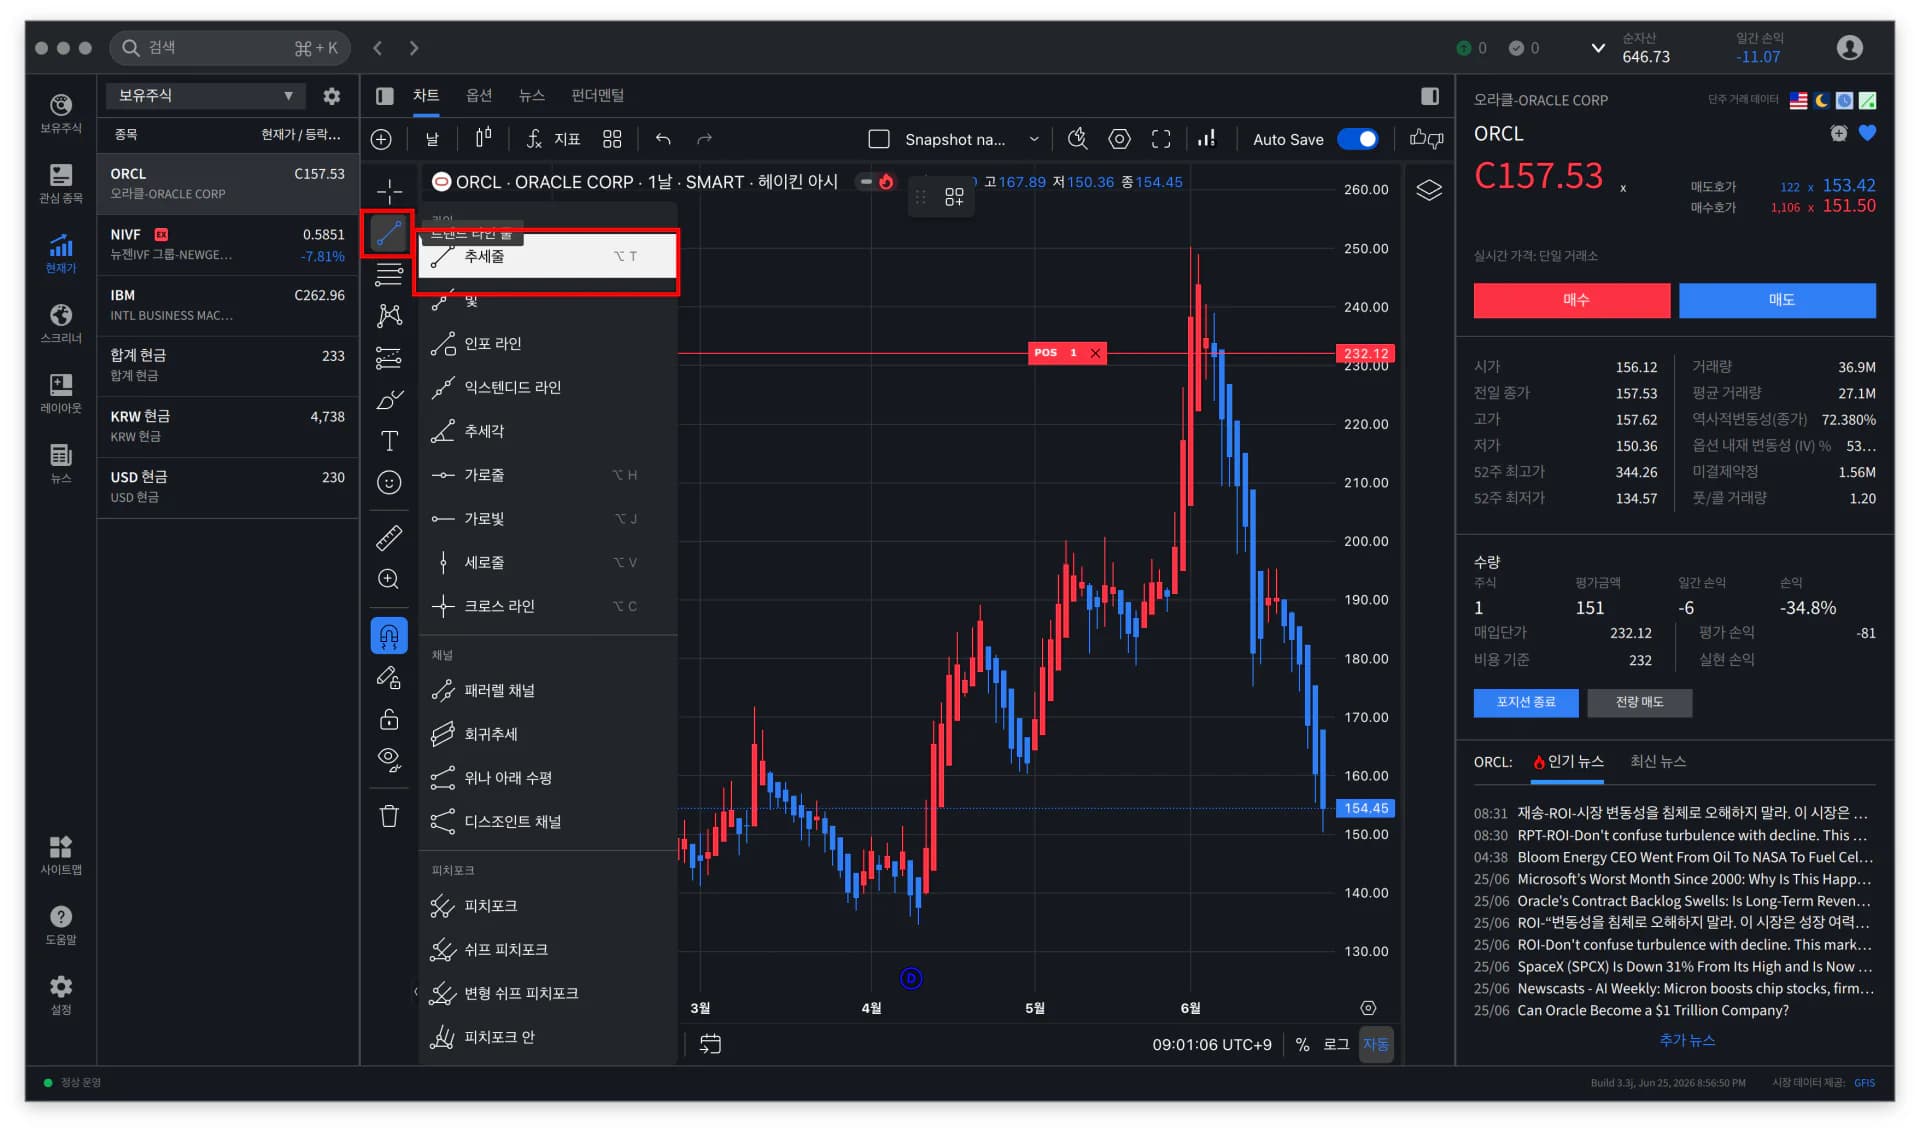This screenshot has width=1920, height=1131.
Task: Click the 포지션 종료 button
Action: 1526,702
